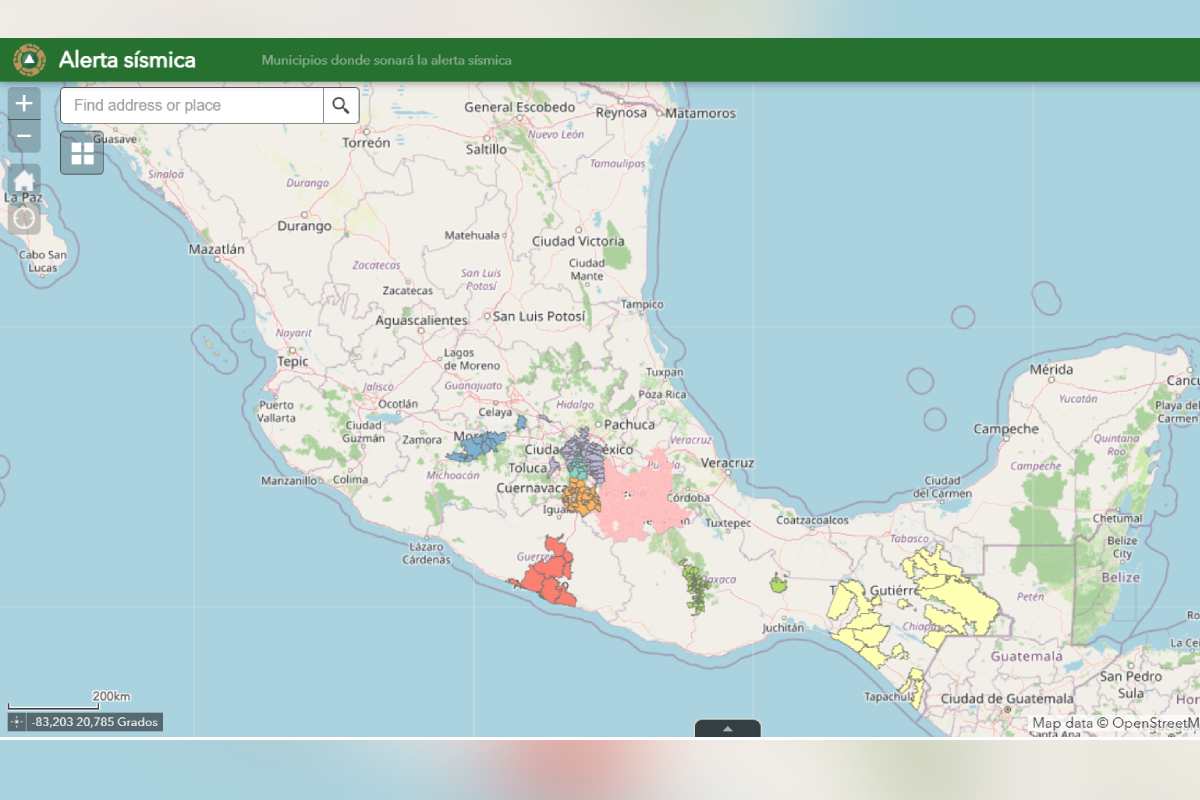The height and width of the screenshot is (800, 1200).
Task: Click inside the Find address or place field
Action: click(190, 105)
